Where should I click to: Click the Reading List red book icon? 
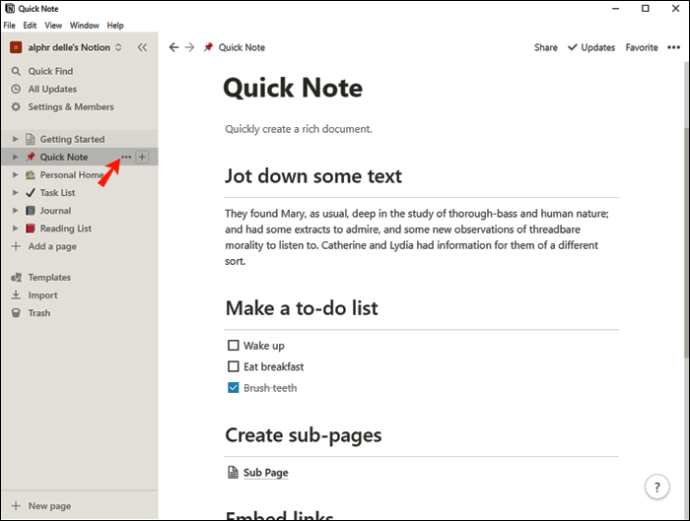(x=30, y=228)
